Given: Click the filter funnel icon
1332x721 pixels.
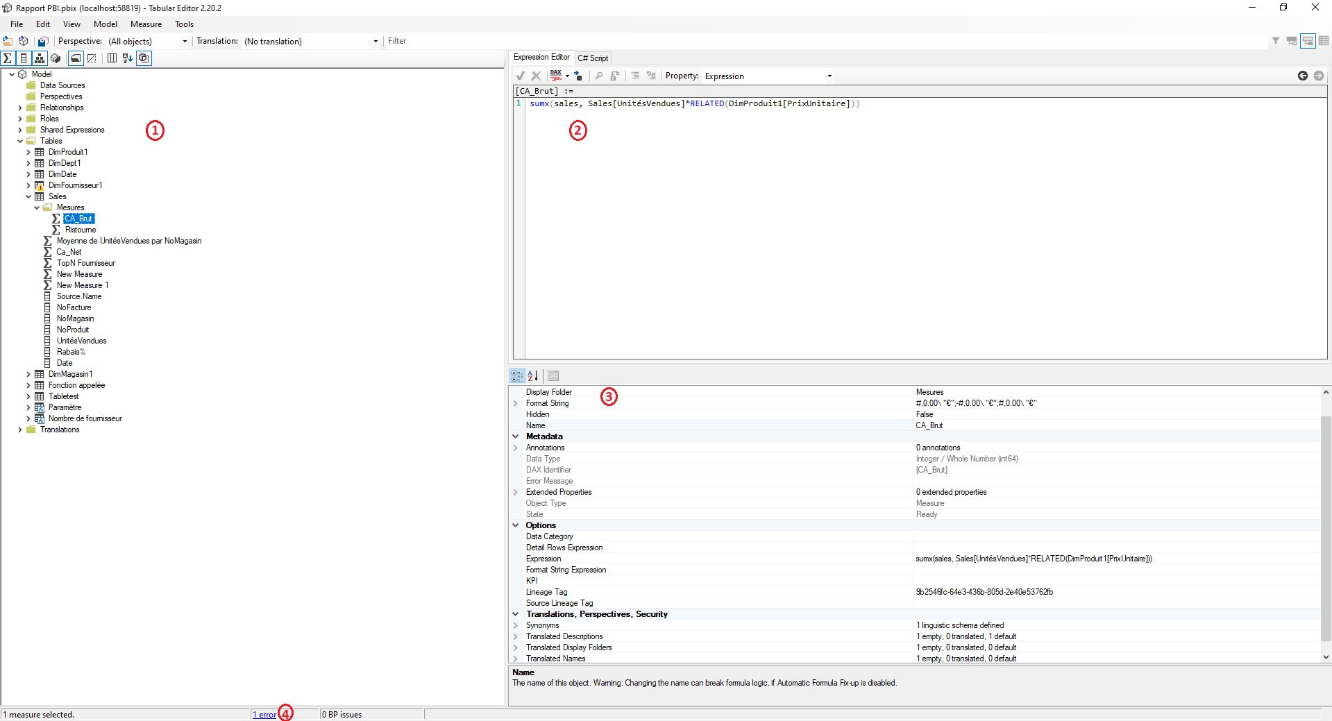Looking at the screenshot, I should coord(1276,41).
